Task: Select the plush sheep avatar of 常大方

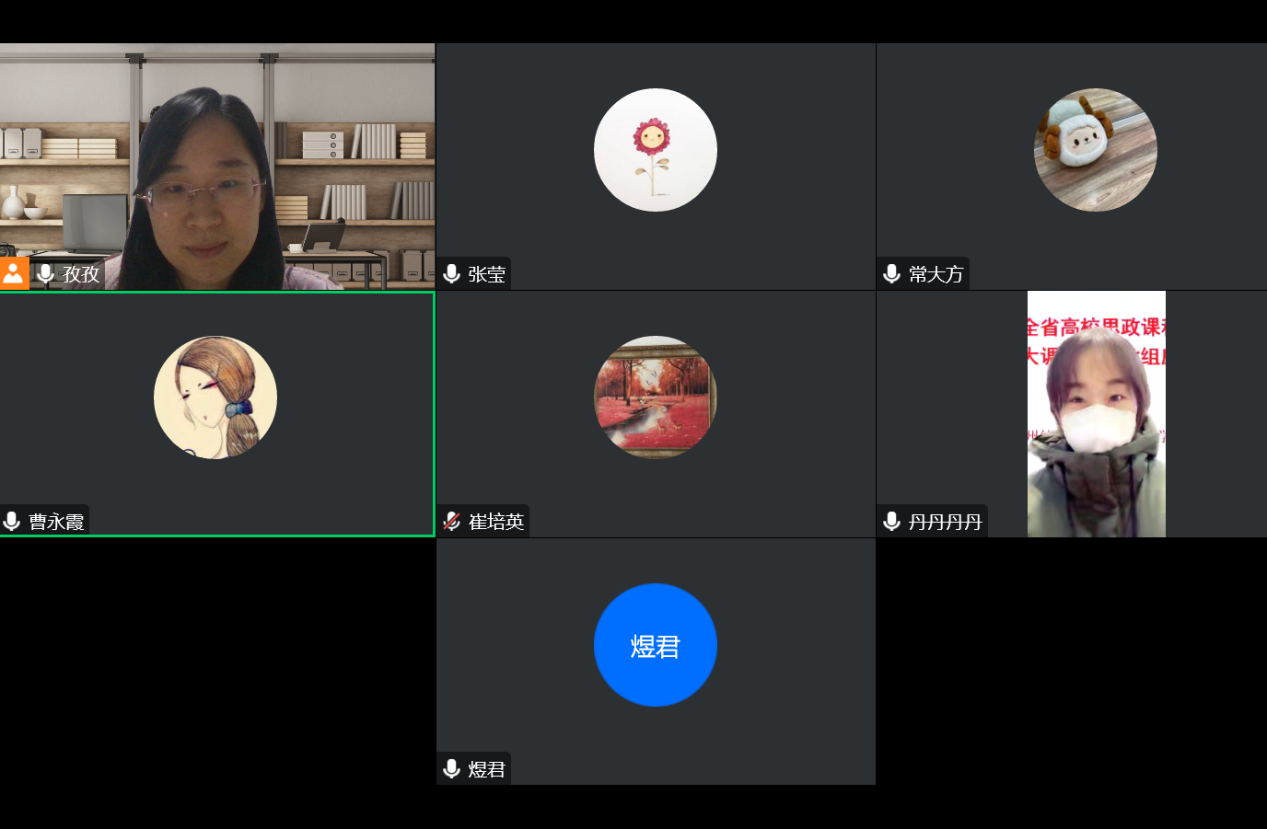Action: 1095,150
